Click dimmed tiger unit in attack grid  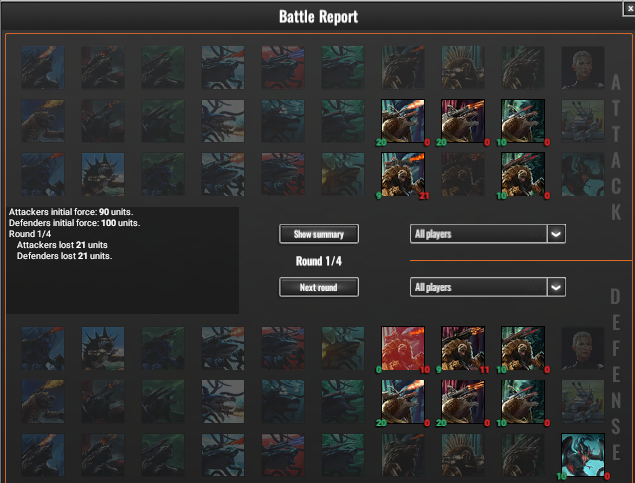pos(43,121)
